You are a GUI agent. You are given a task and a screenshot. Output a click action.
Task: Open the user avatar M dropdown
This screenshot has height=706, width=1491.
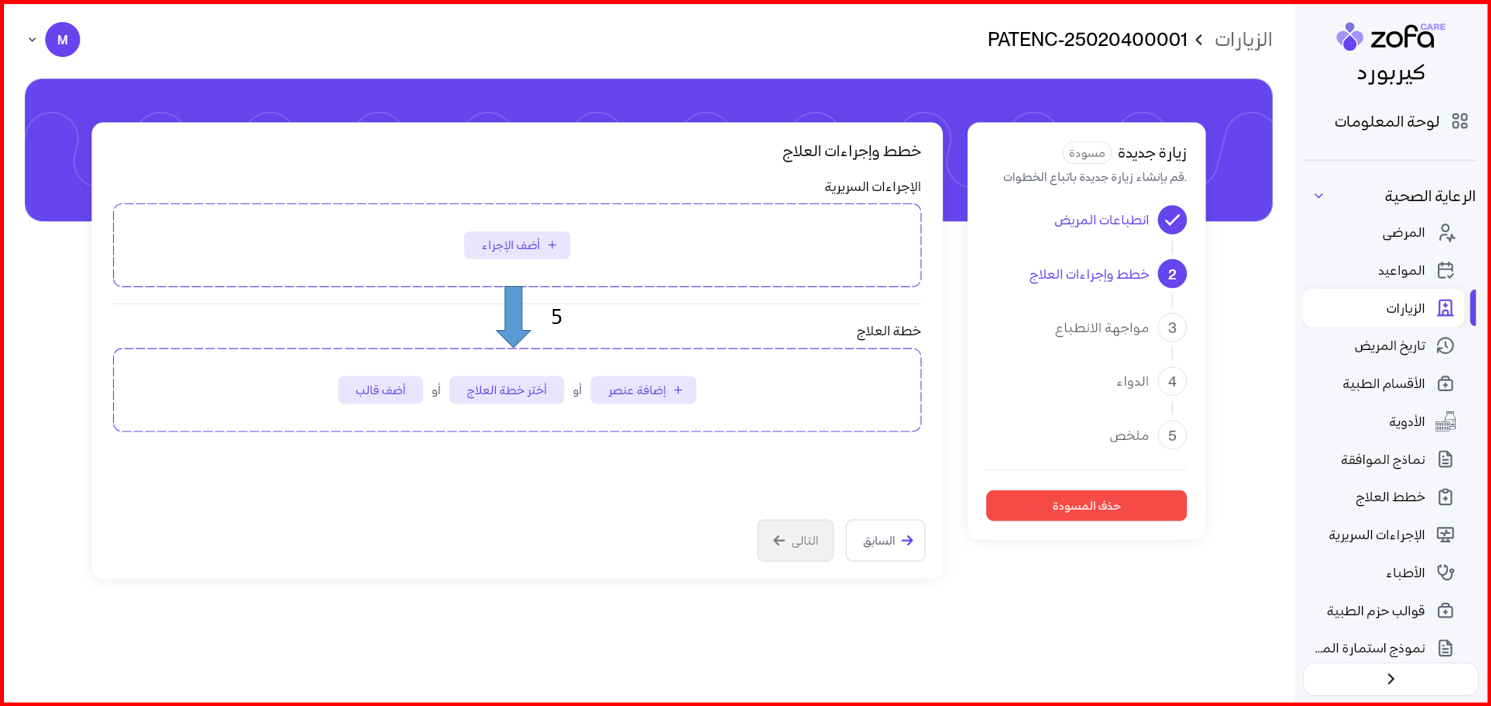tap(33, 40)
